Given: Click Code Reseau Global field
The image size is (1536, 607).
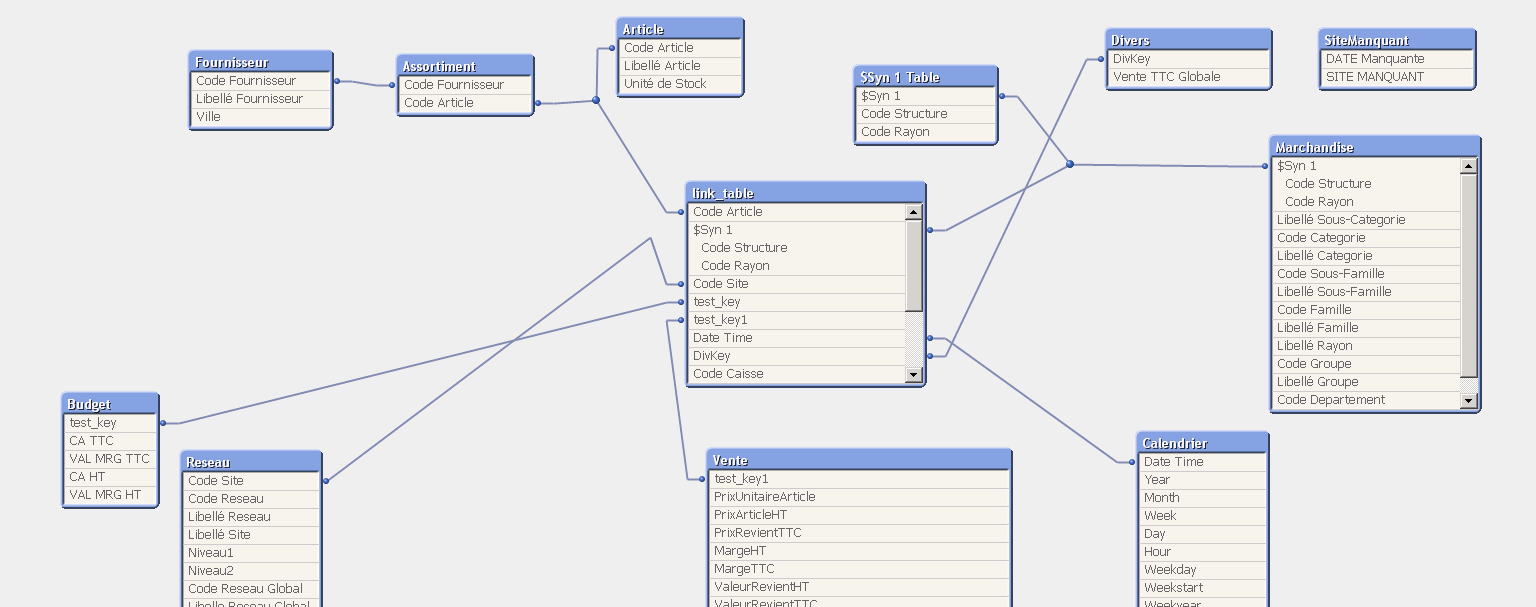Looking at the screenshot, I should pos(251,589).
